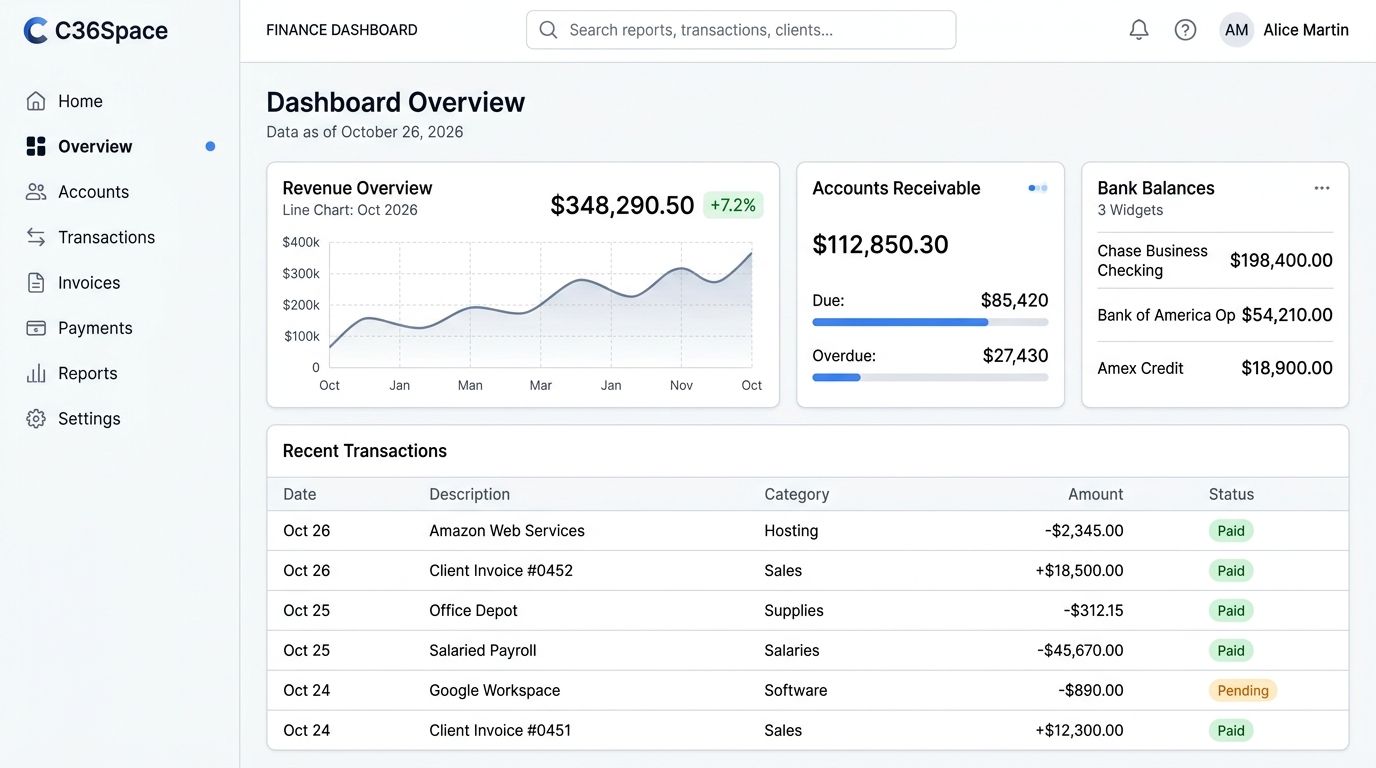This screenshot has height=768, width=1376.
Task: Click Chase Business Checking balance row
Action: pyautogui.click(x=1215, y=260)
